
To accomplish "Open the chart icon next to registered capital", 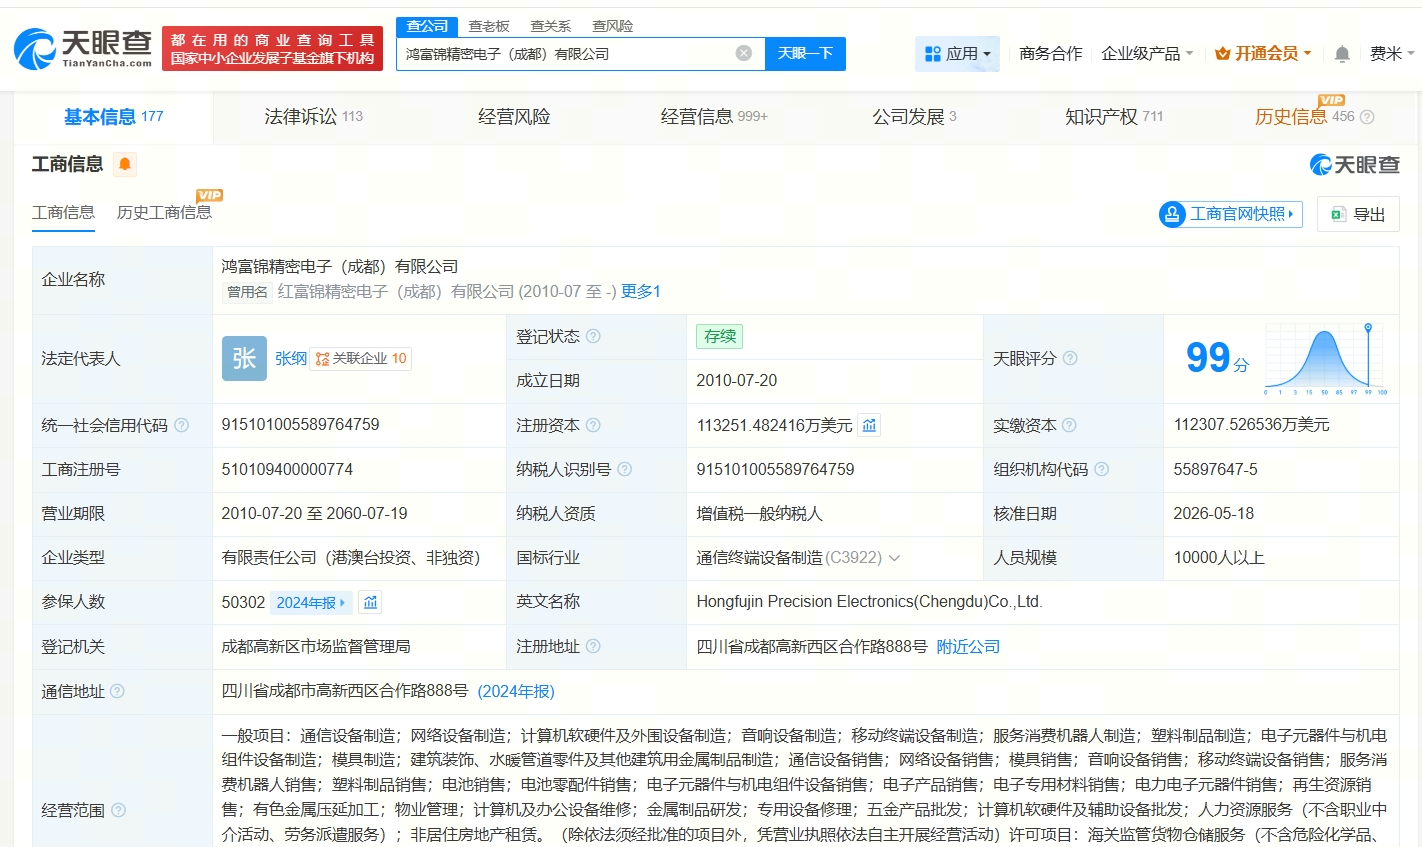I will click(870, 425).
